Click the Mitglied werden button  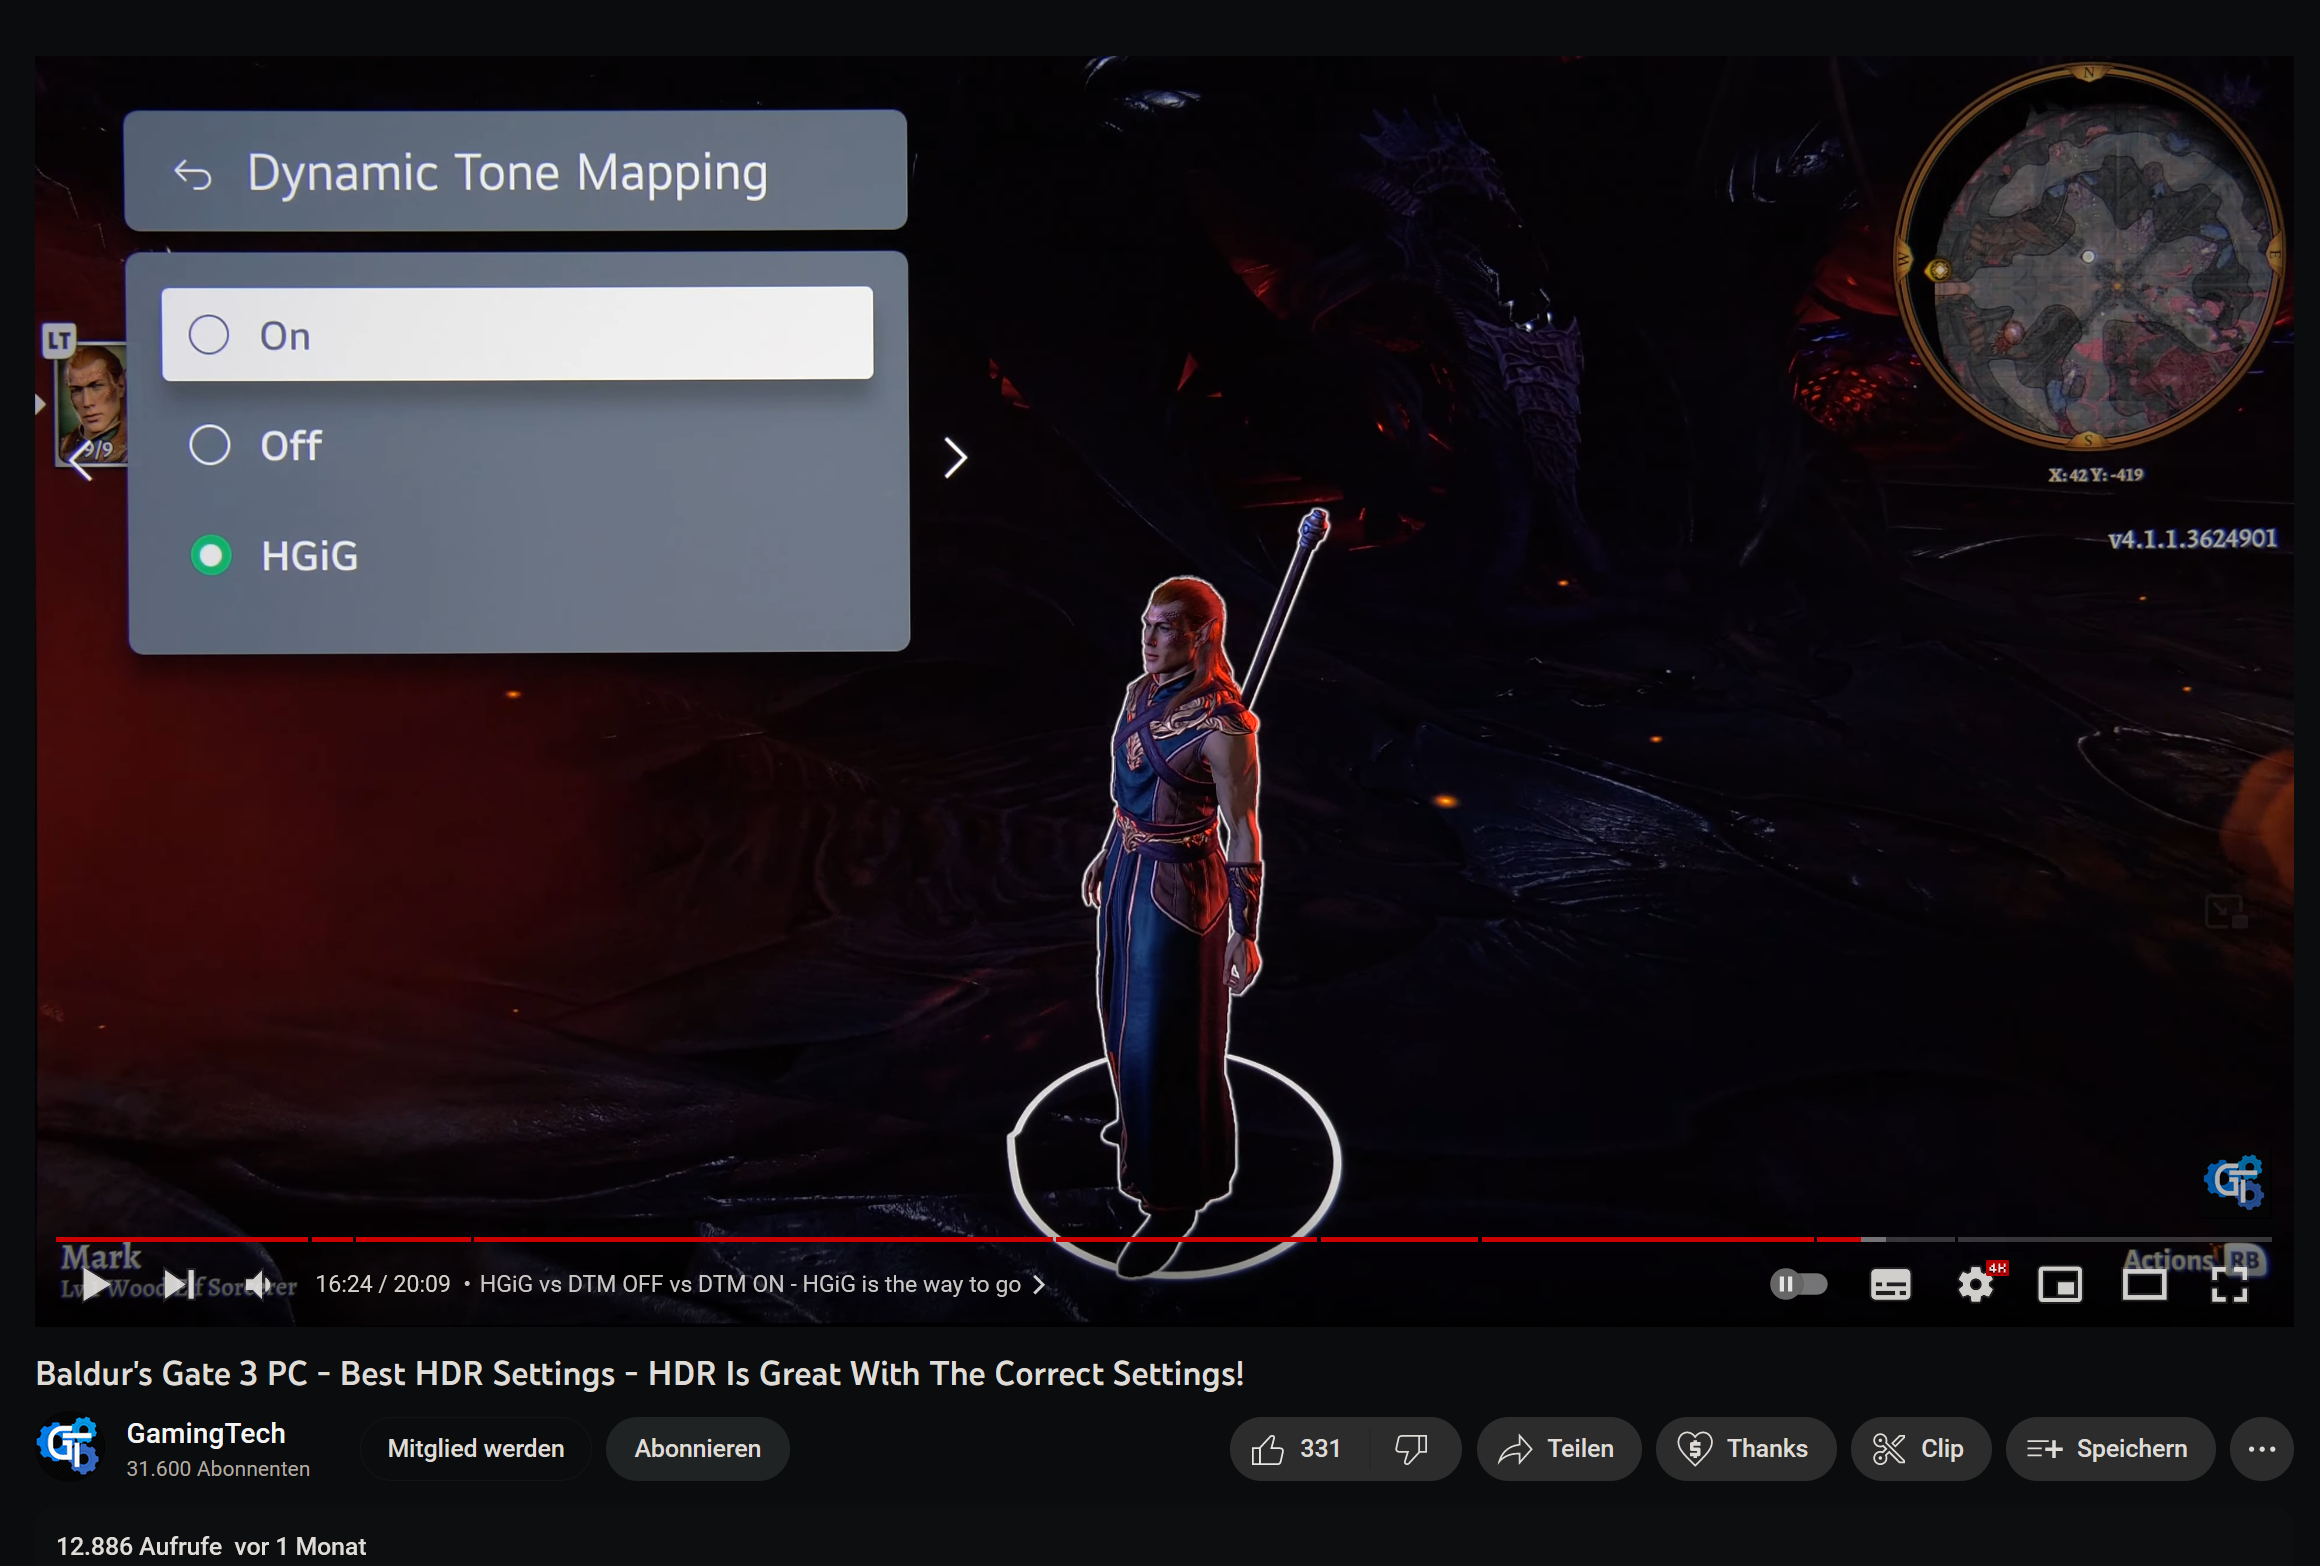[475, 1449]
